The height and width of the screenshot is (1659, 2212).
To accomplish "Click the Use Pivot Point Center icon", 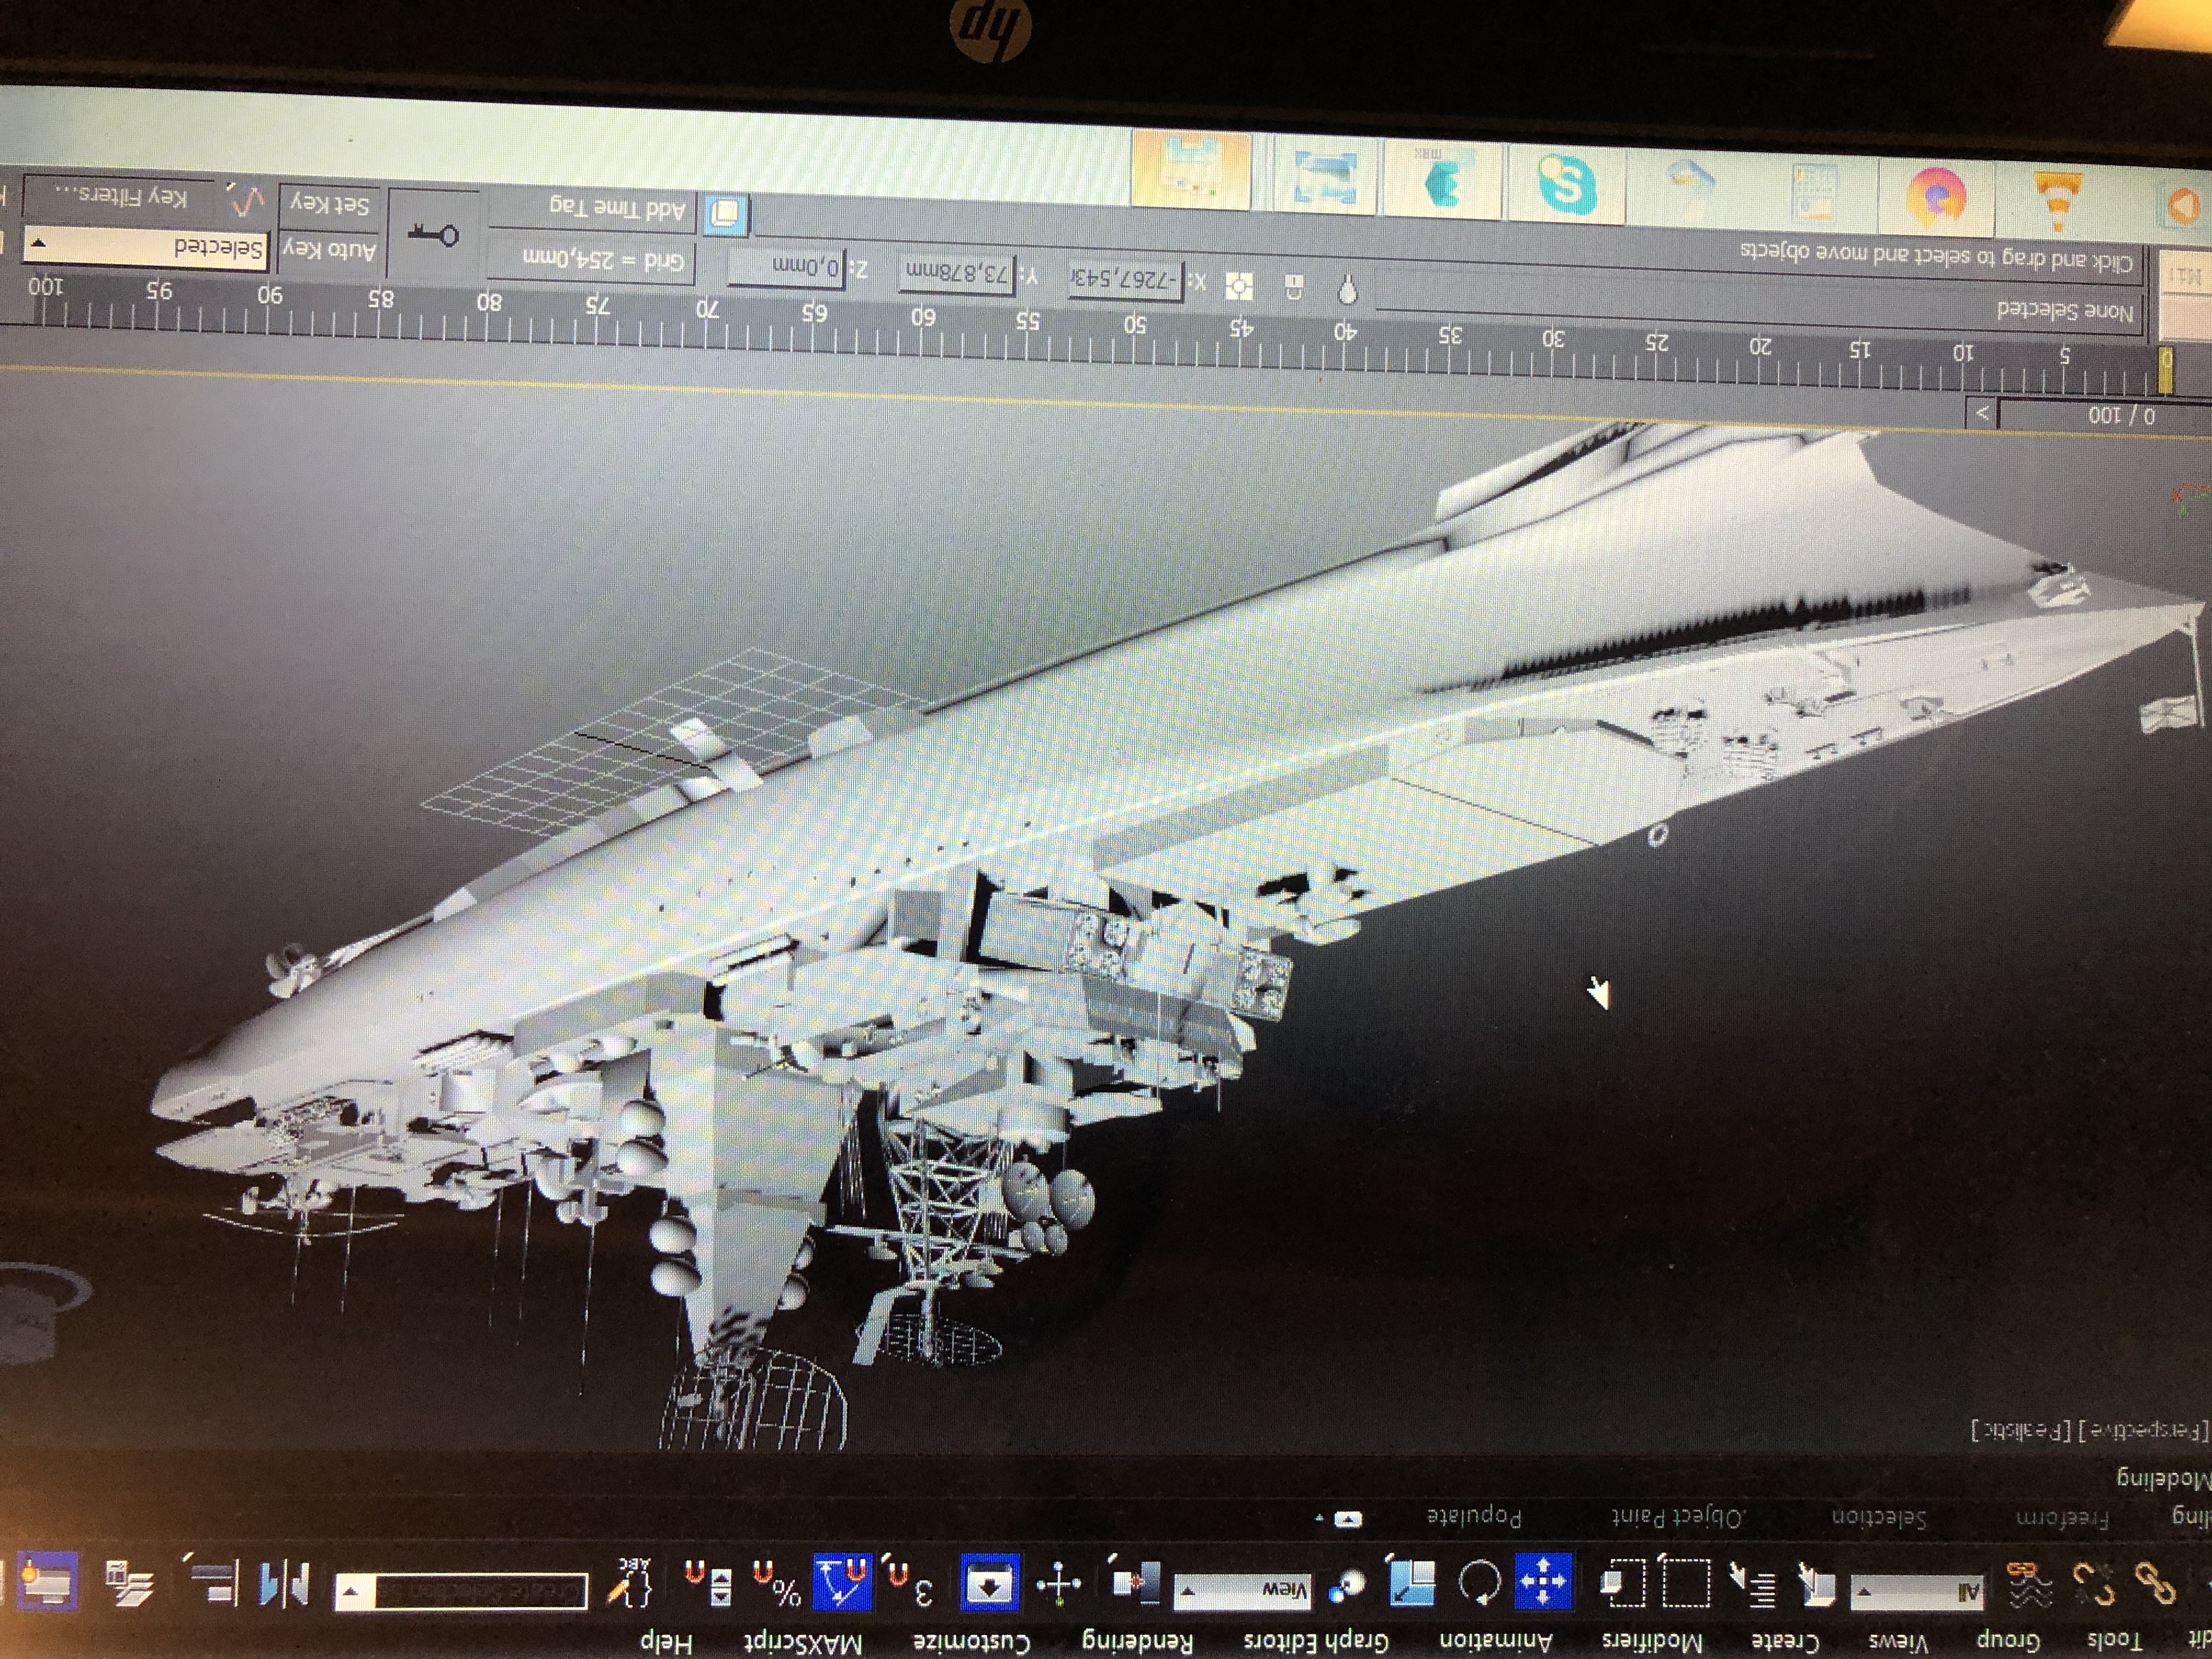I will 1136,1584.
